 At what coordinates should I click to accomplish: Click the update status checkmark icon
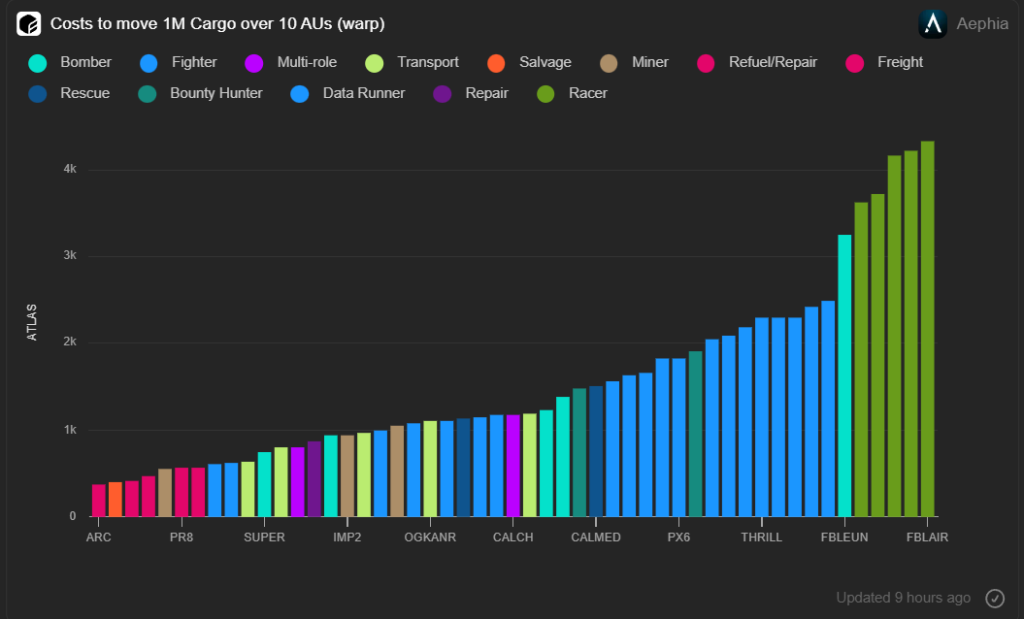[995, 598]
